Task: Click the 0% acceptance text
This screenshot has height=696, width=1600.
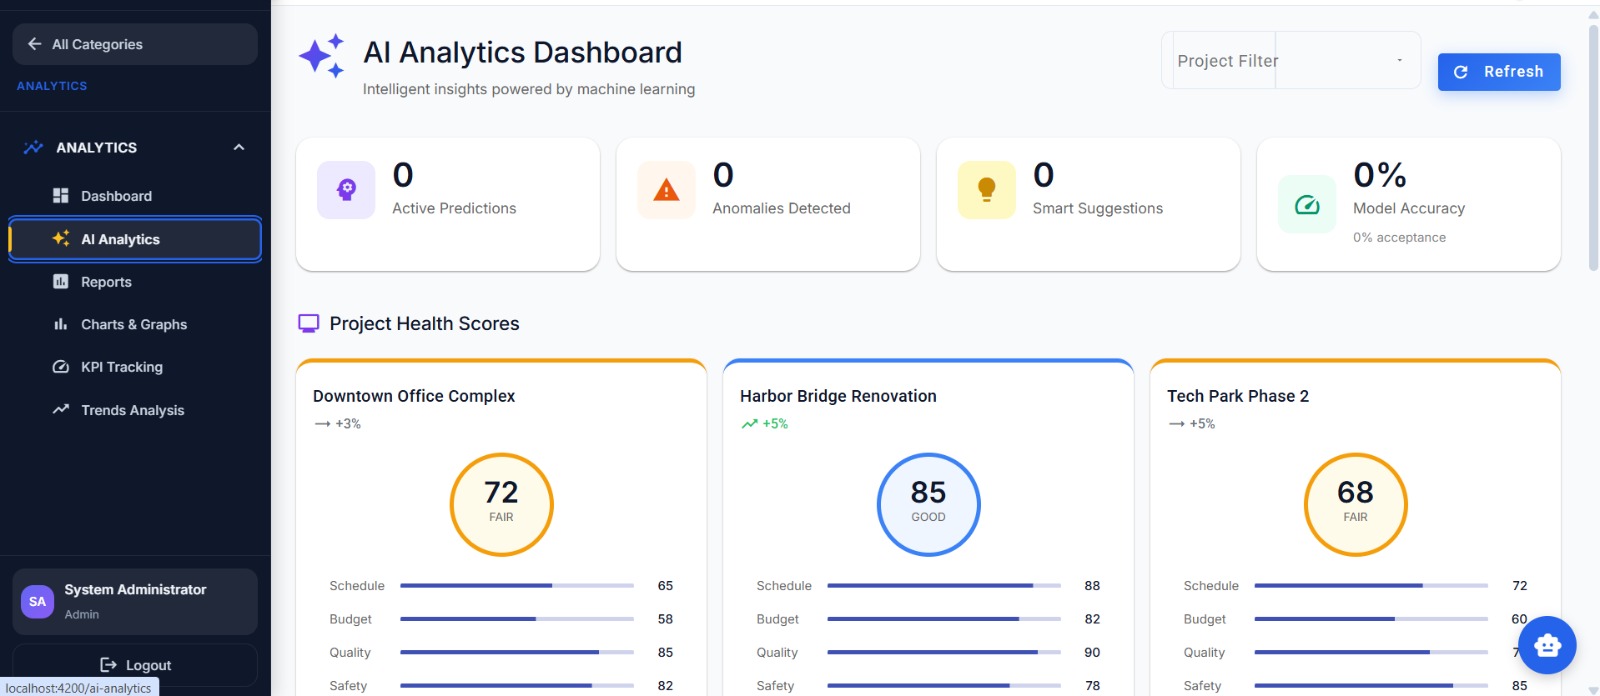Action: (x=1399, y=237)
